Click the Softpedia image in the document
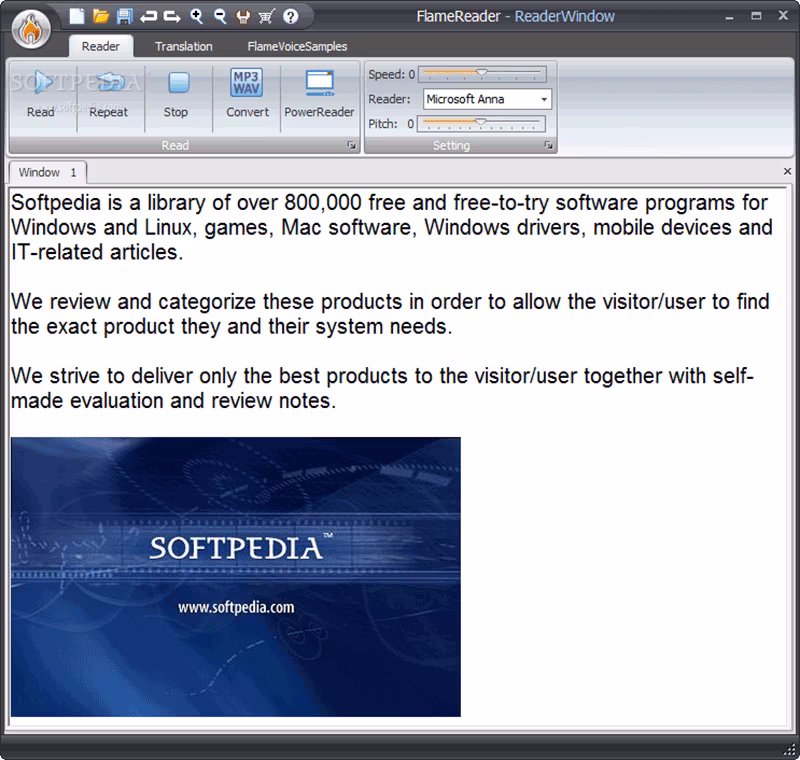Image resolution: width=800 pixels, height=760 pixels. [236, 577]
